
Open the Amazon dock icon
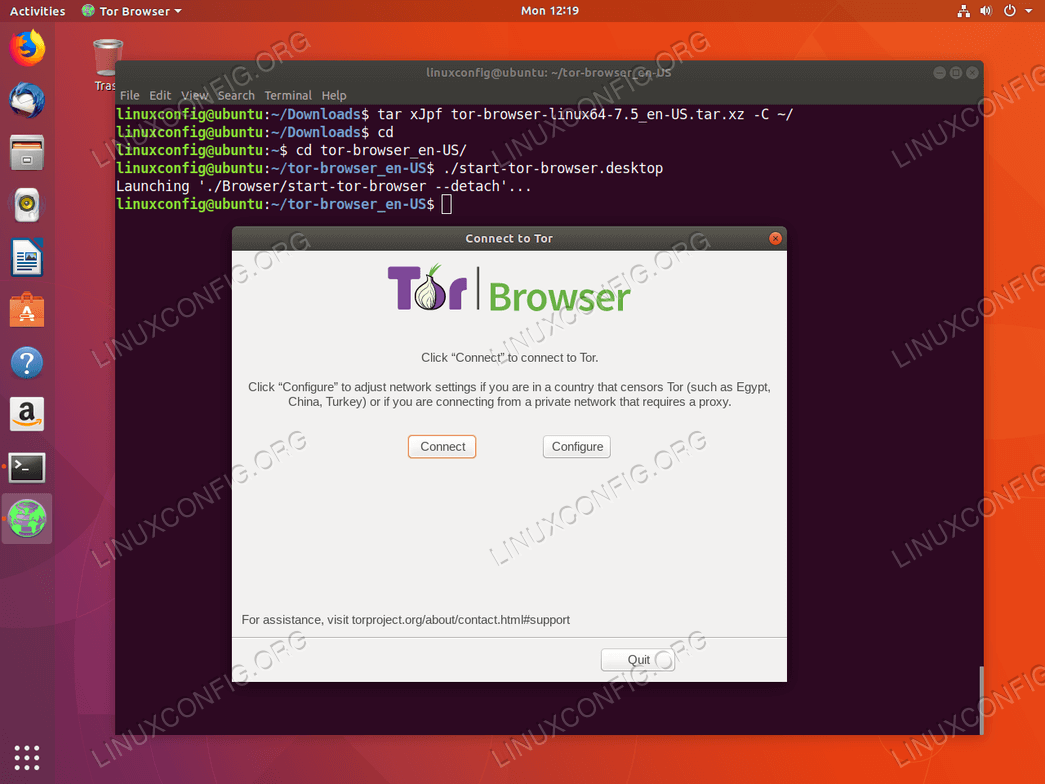(27, 415)
